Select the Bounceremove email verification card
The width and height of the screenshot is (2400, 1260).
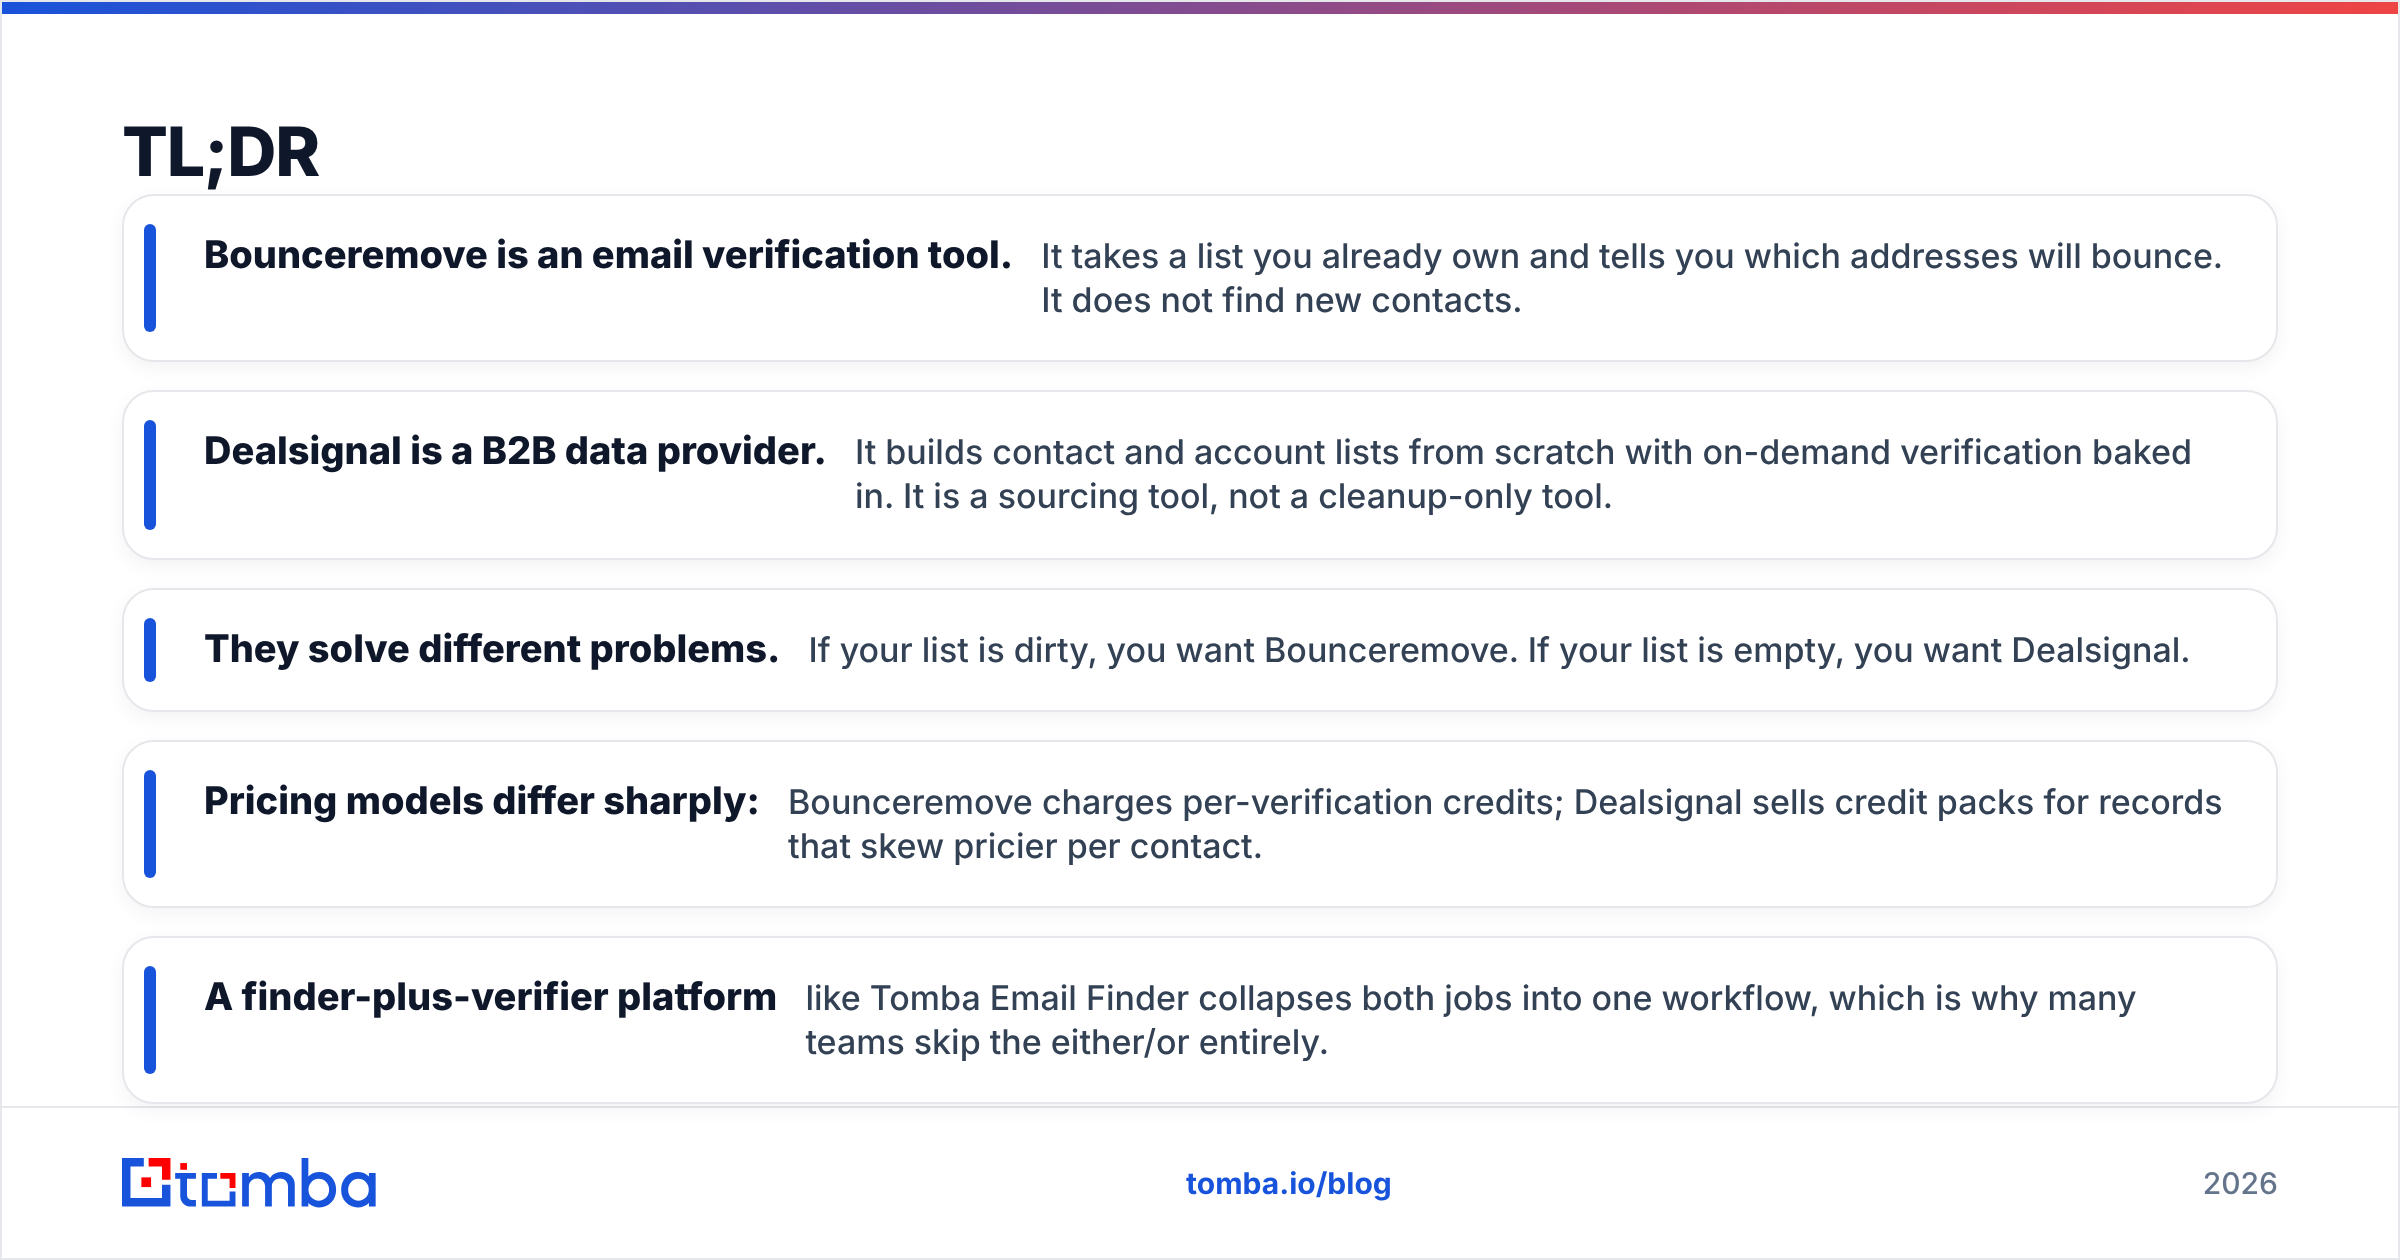[x=1200, y=278]
